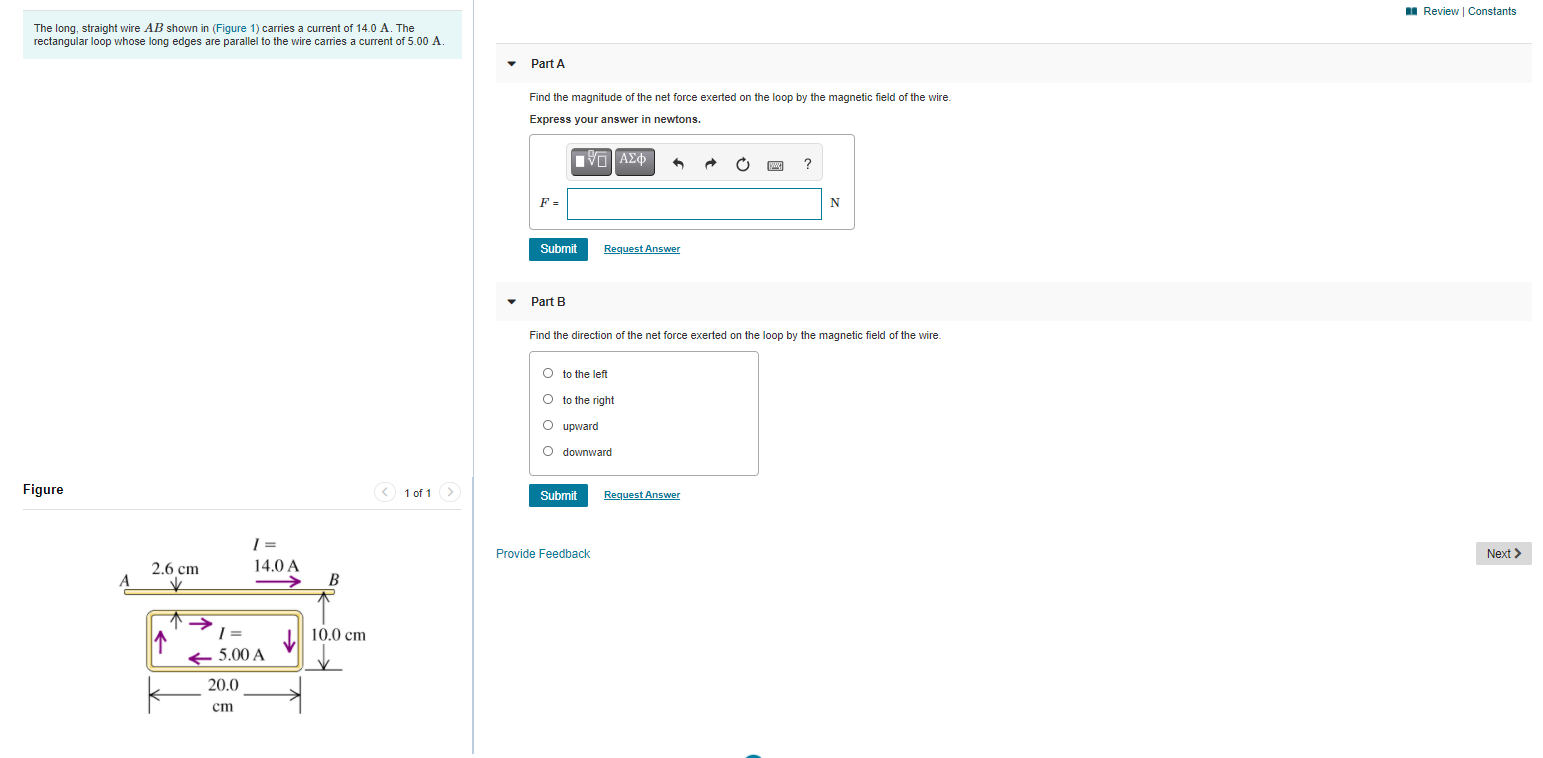Click the help question mark icon

807,164
